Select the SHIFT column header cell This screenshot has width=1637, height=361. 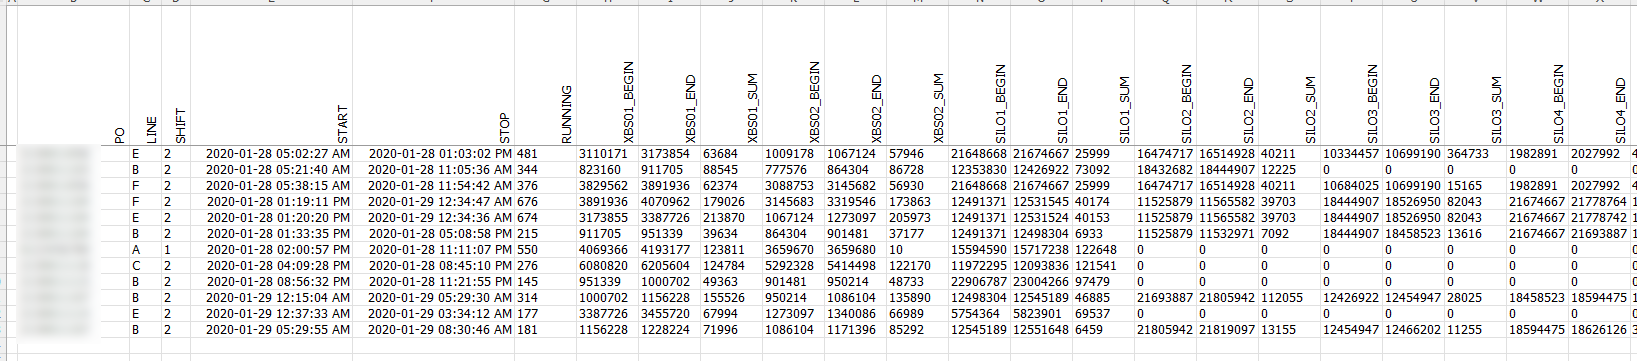(176, 76)
